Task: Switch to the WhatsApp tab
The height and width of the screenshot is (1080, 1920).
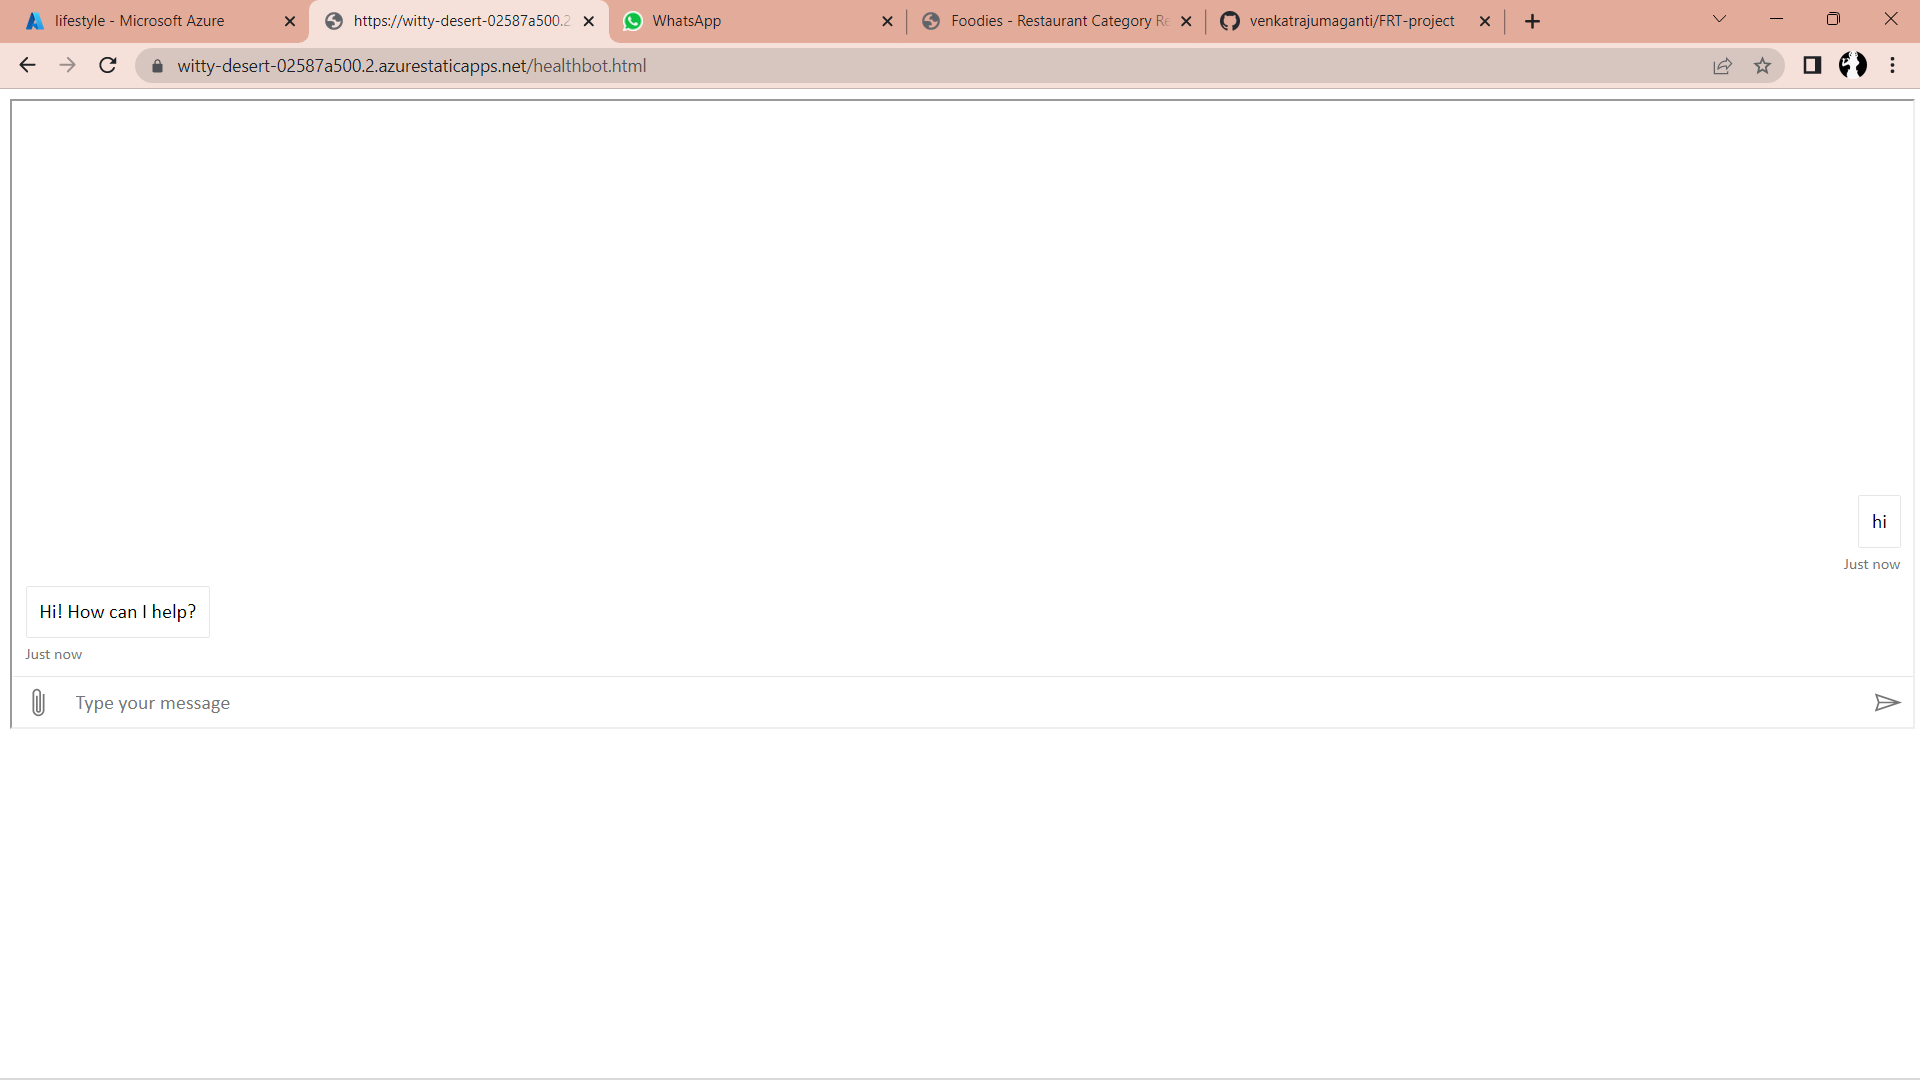Action: (x=686, y=21)
